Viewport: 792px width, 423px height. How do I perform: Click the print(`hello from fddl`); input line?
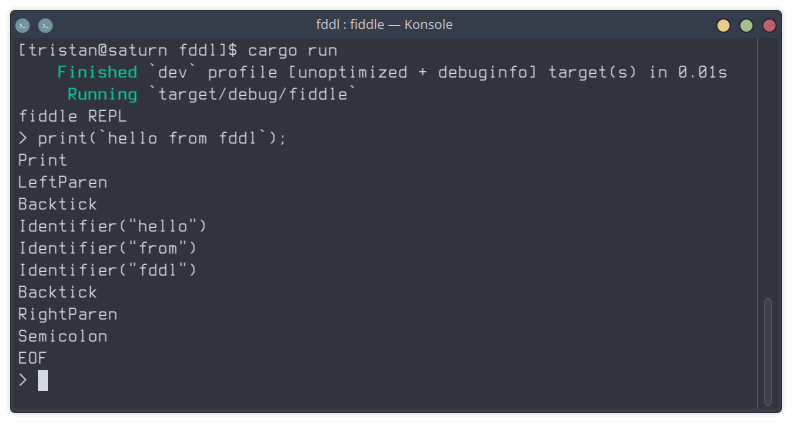click(x=162, y=138)
